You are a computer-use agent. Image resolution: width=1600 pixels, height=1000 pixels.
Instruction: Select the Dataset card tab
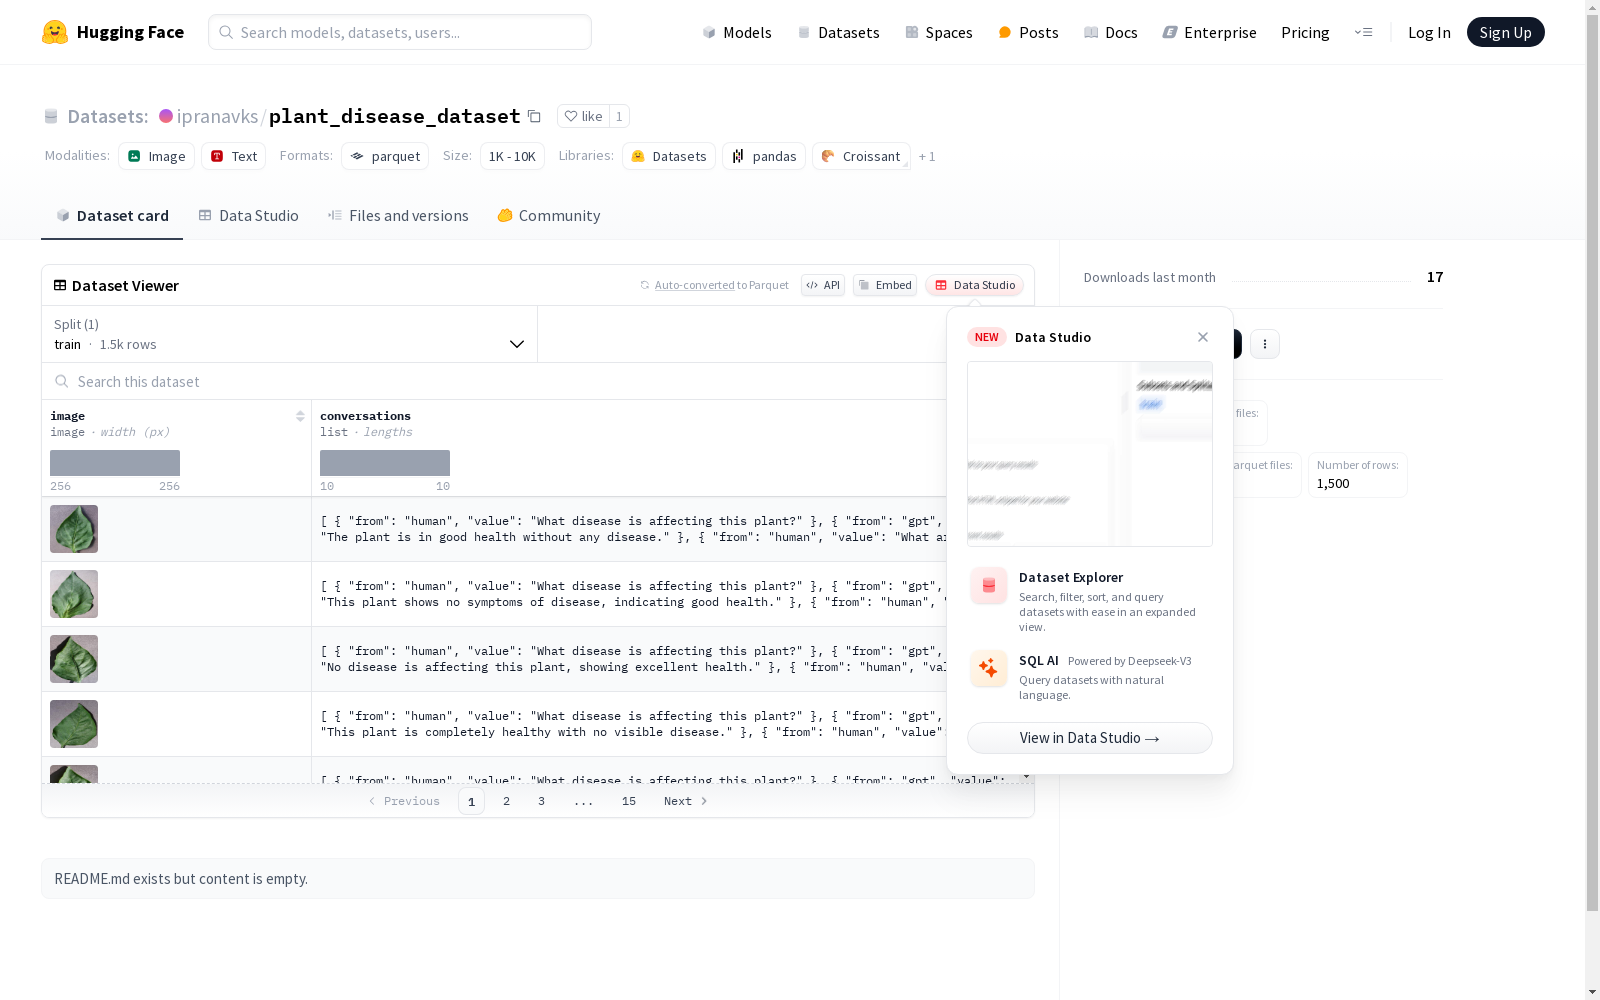point(112,216)
